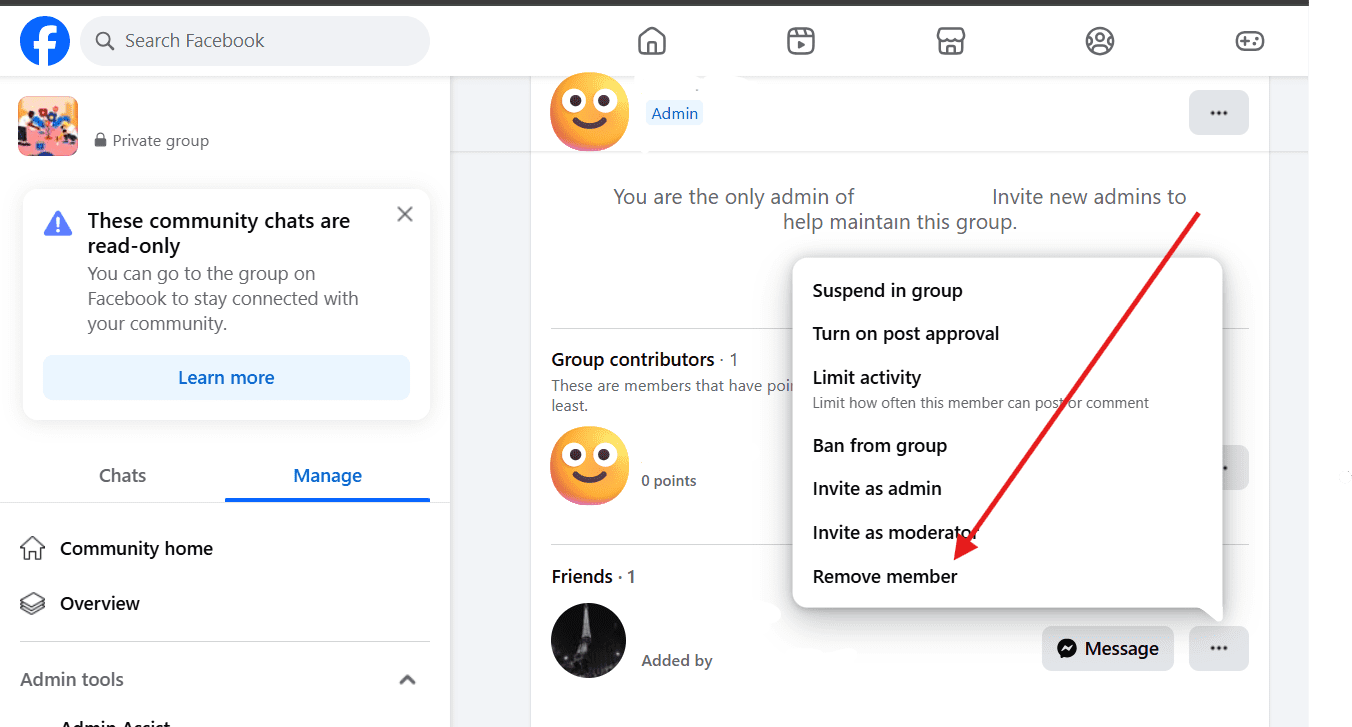Open the Facebook home feed
The image size is (1352, 727).
651,41
